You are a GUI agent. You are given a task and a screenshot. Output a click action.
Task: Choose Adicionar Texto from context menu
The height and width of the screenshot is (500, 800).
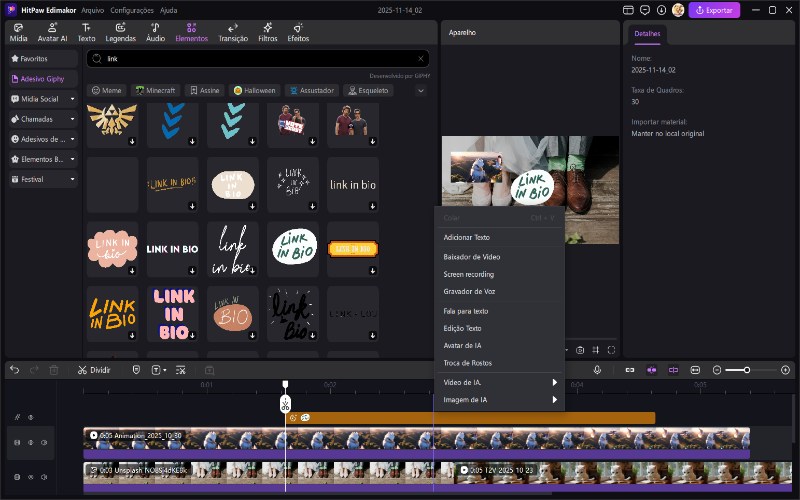point(466,237)
